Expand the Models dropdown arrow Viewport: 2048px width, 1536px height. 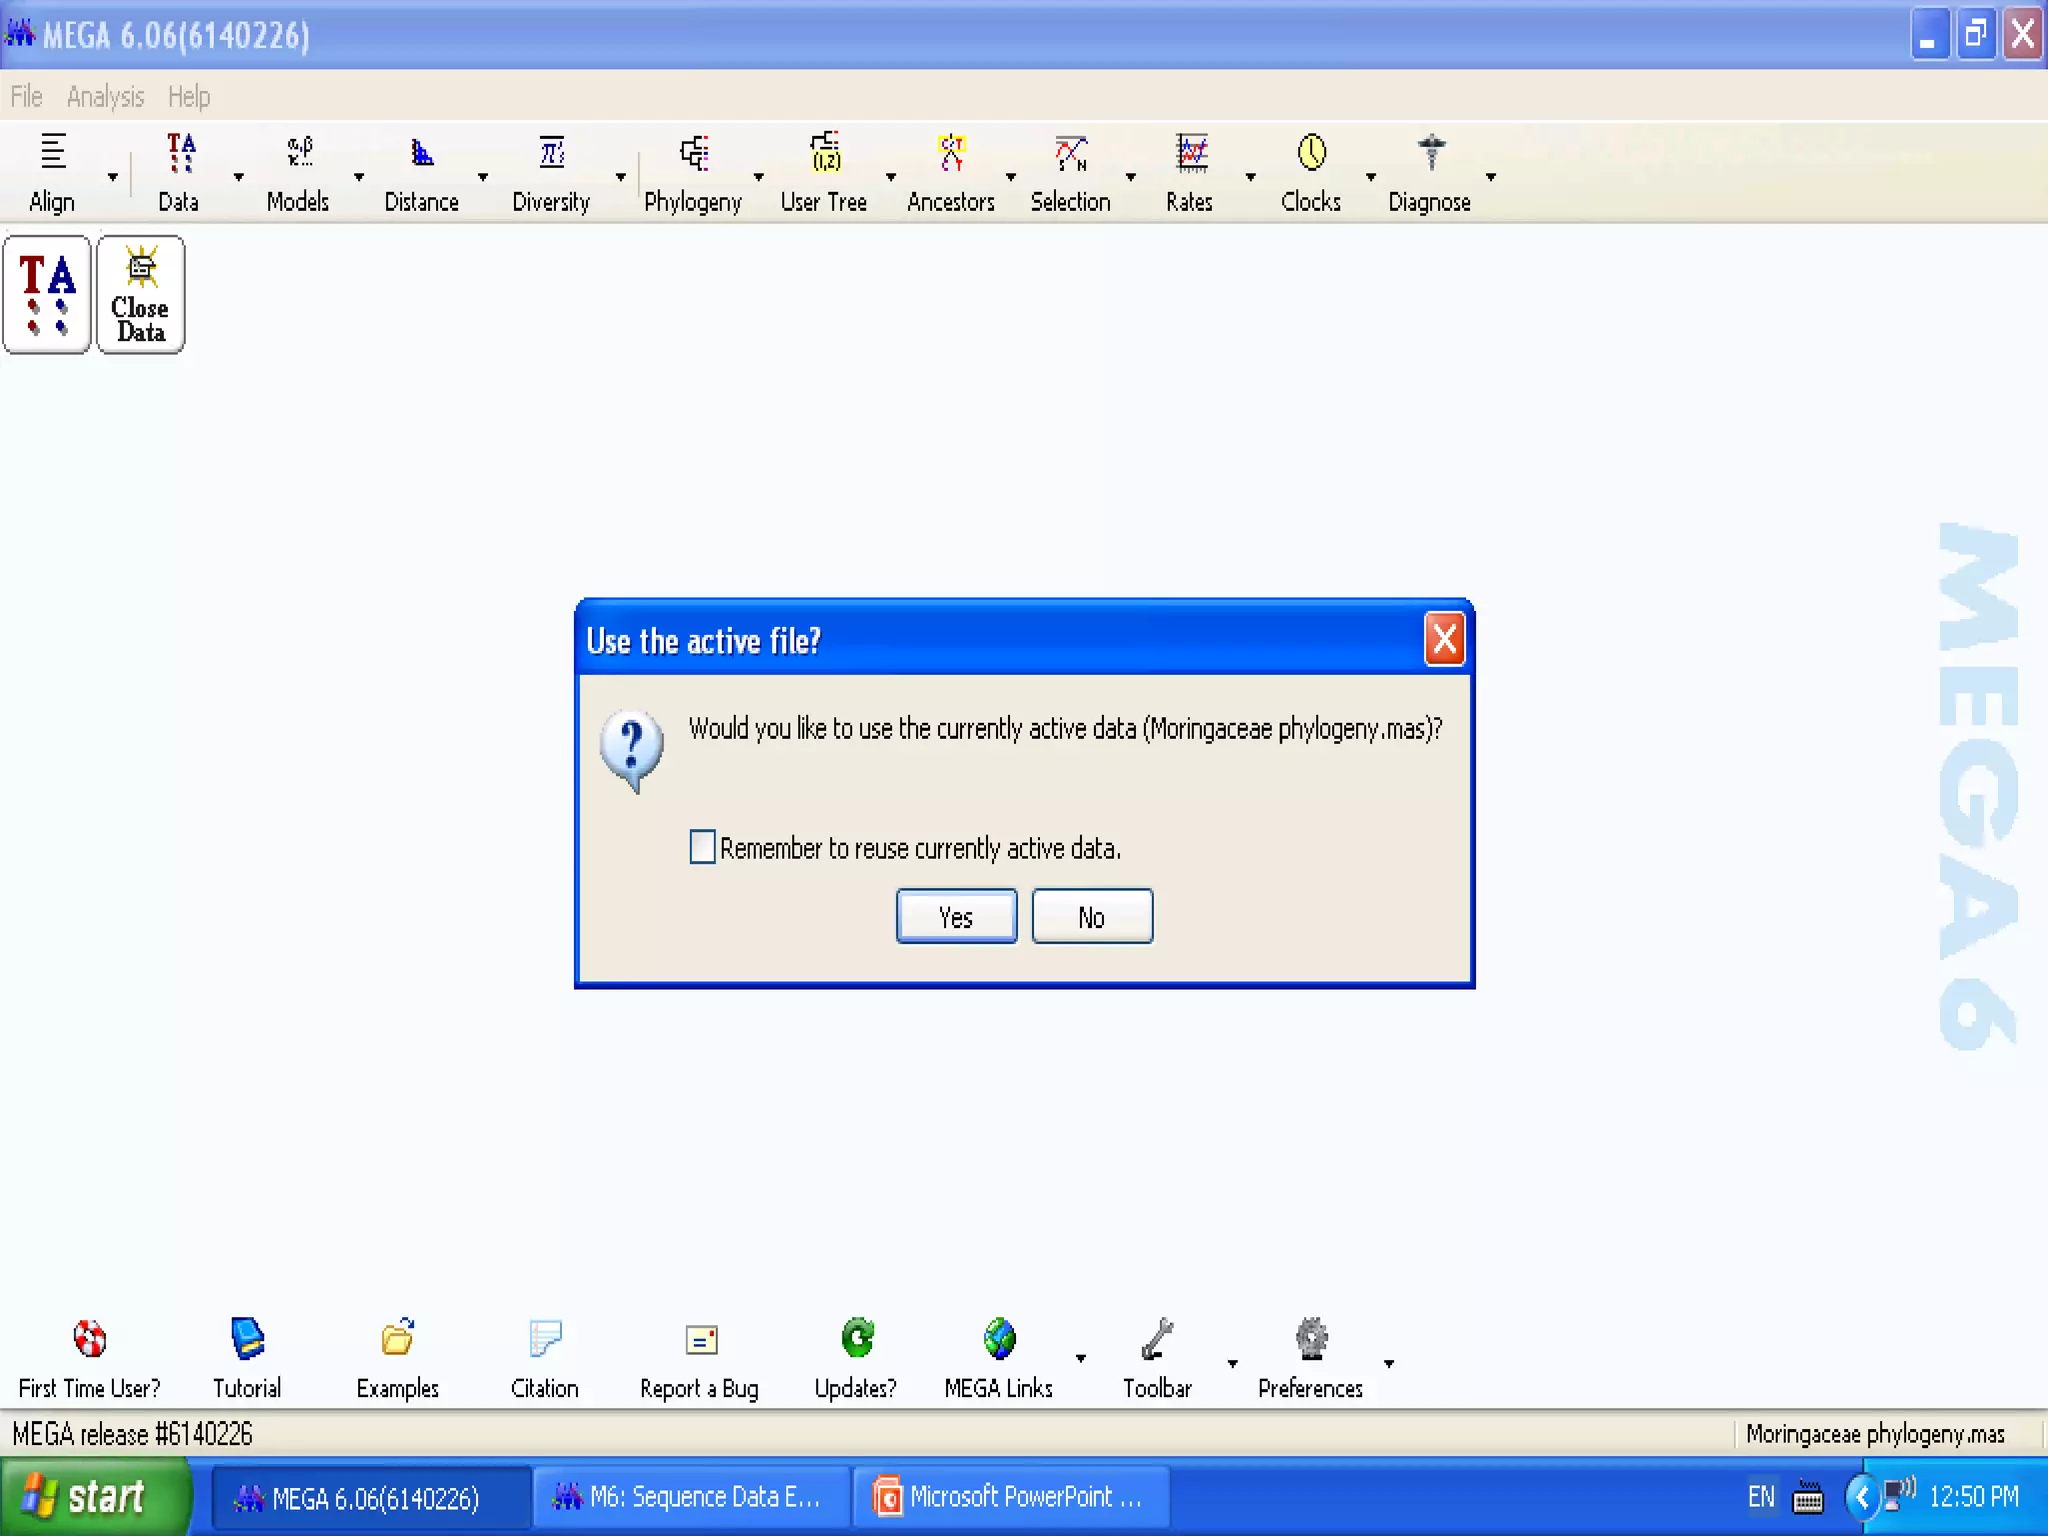pyautogui.click(x=359, y=177)
